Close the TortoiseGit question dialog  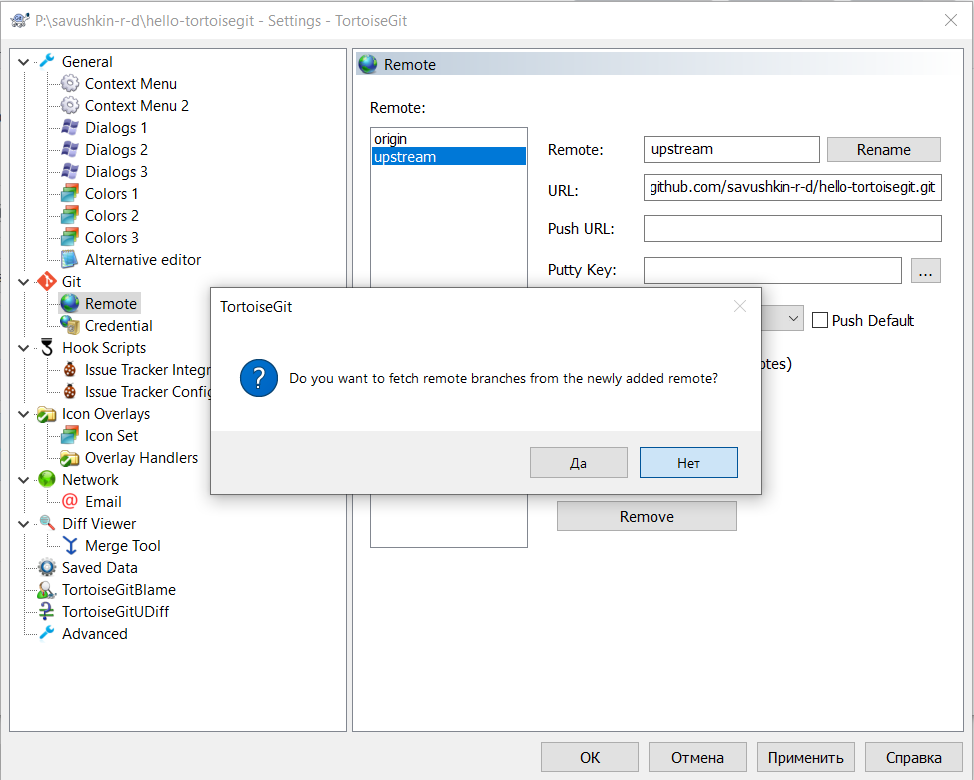[739, 306]
